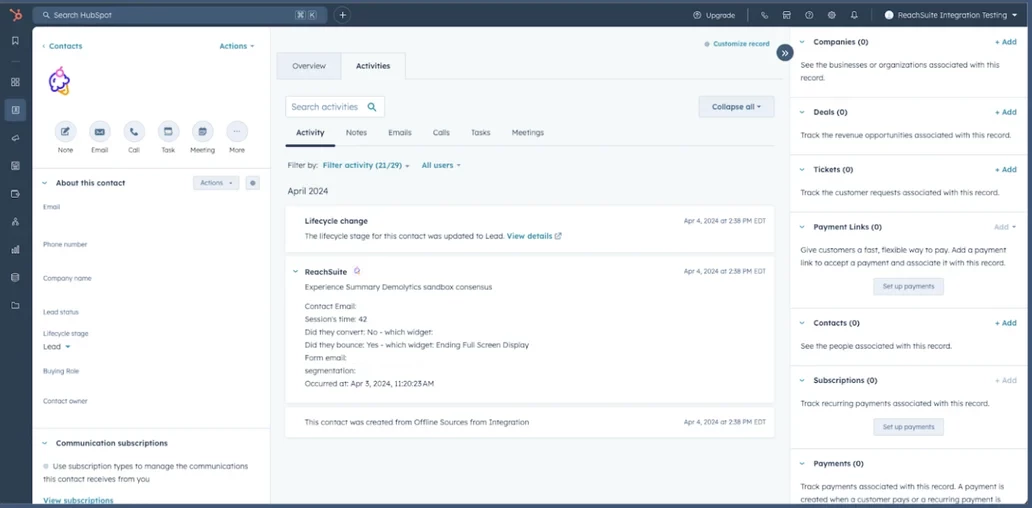
Task: Click Set up payments under Payment Links
Action: pyautogui.click(x=908, y=286)
